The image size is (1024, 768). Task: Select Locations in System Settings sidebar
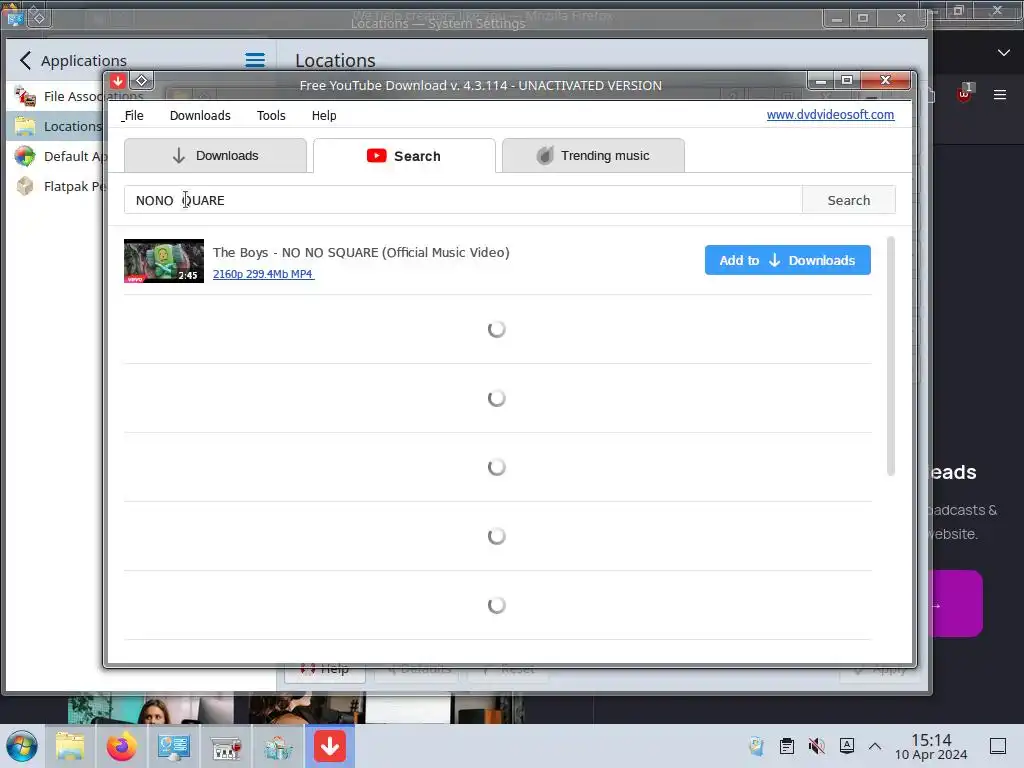click(57, 126)
